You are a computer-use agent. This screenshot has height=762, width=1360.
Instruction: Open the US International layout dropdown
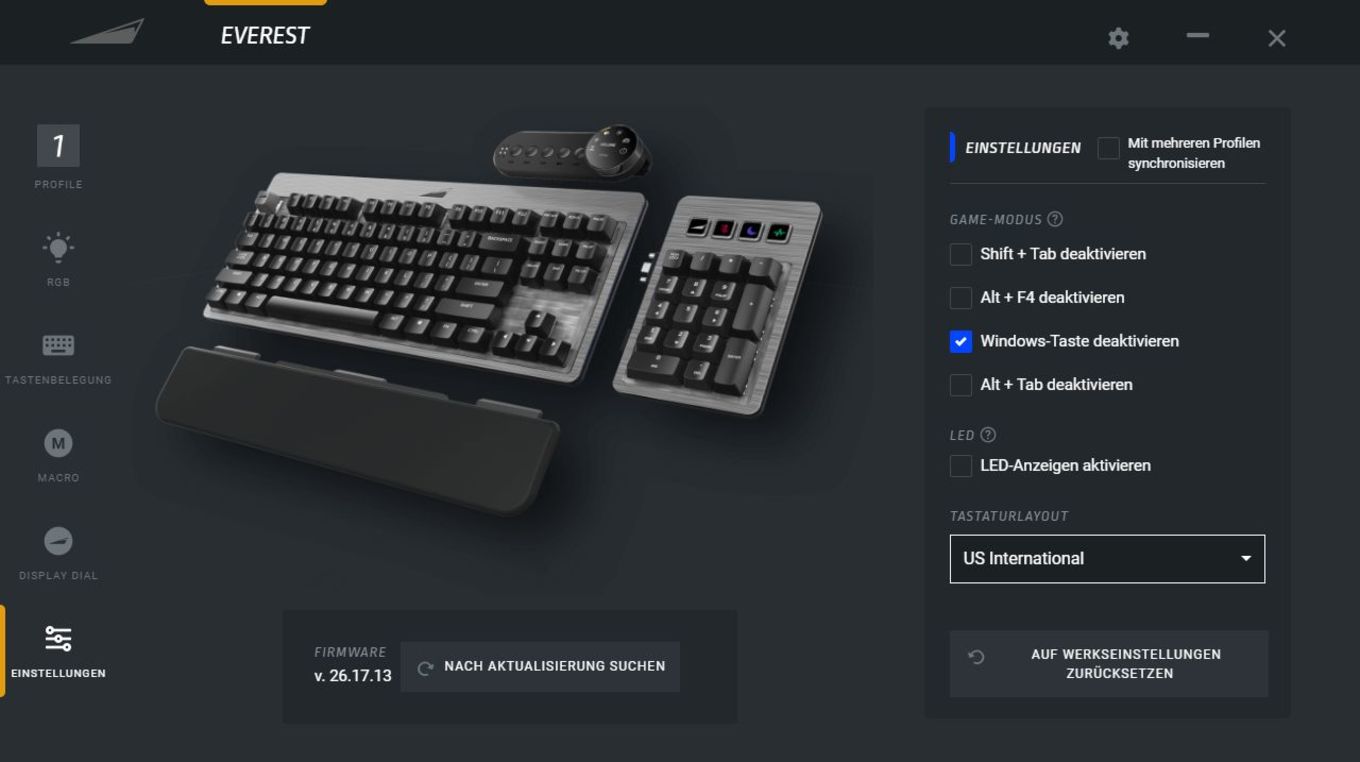pos(1107,559)
